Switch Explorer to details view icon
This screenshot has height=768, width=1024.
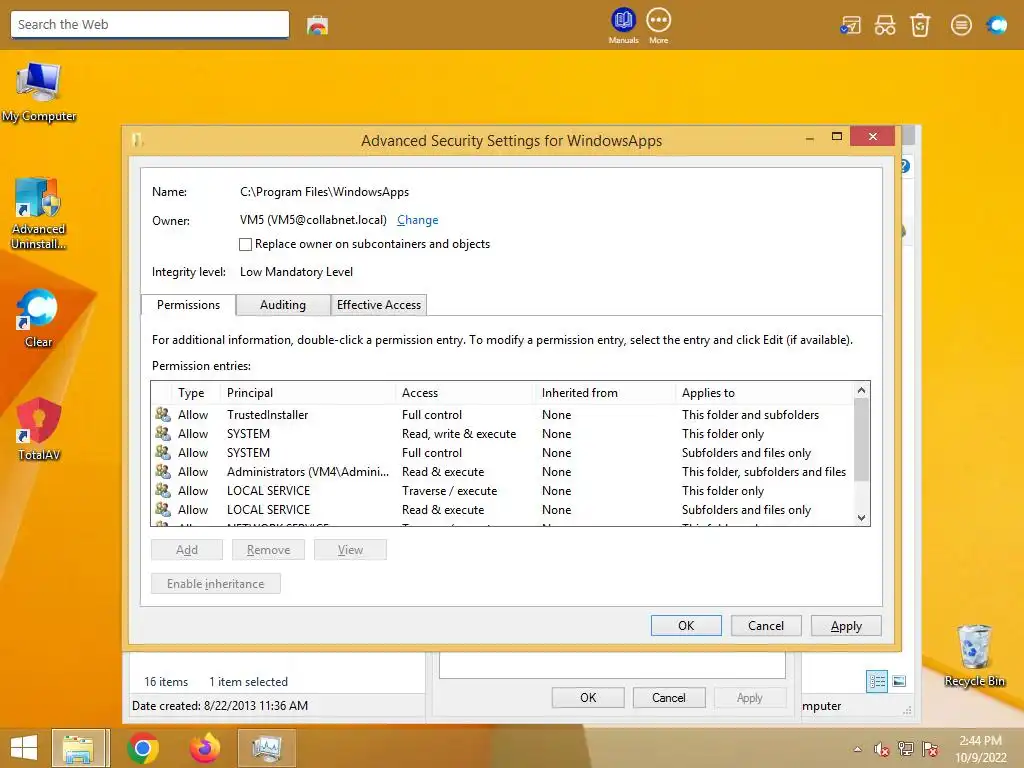pyautogui.click(x=876, y=682)
